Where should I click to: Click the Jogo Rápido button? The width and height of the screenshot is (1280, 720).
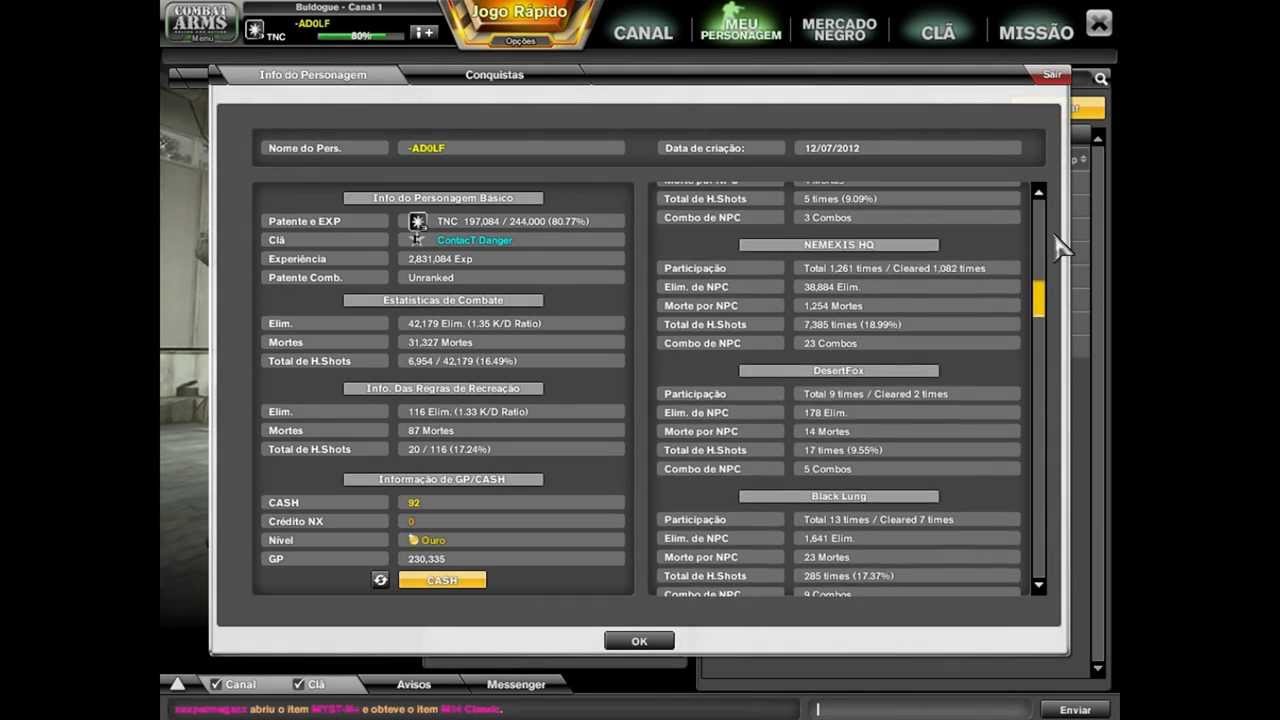tap(519, 13)
